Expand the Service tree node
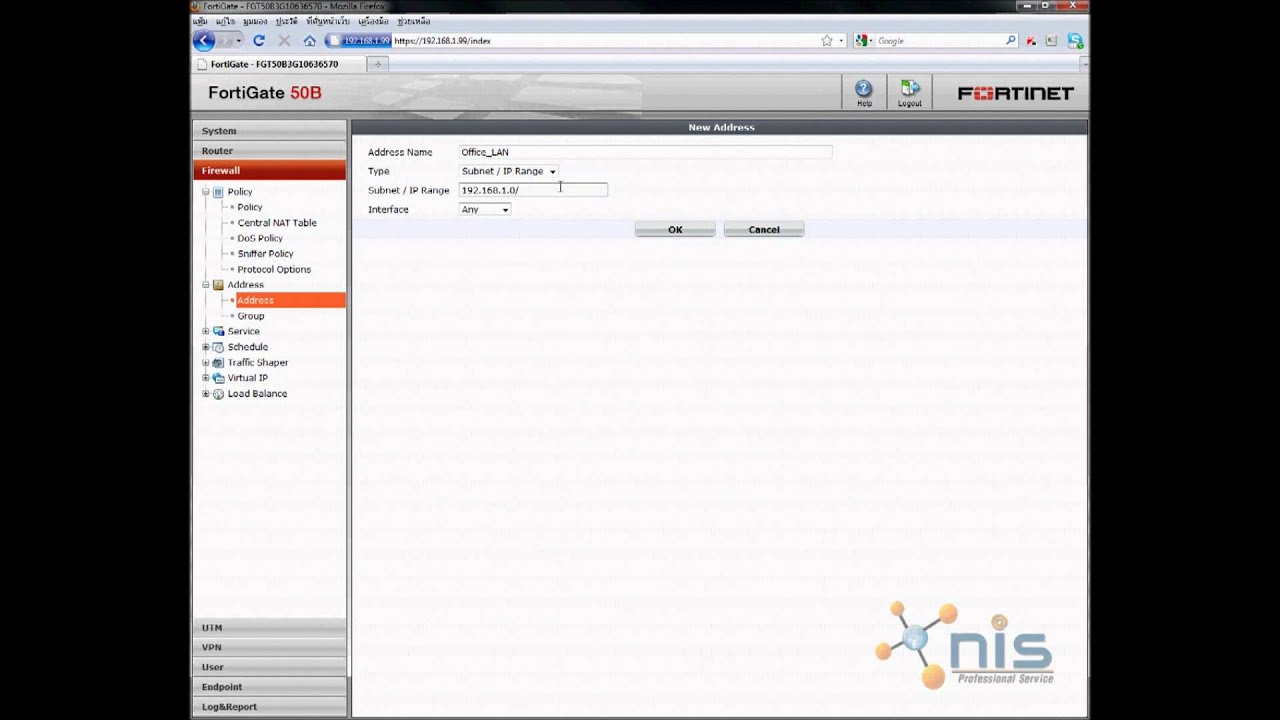The width and height of the screenshot is (1280, 720). click(x=206, y=331)
